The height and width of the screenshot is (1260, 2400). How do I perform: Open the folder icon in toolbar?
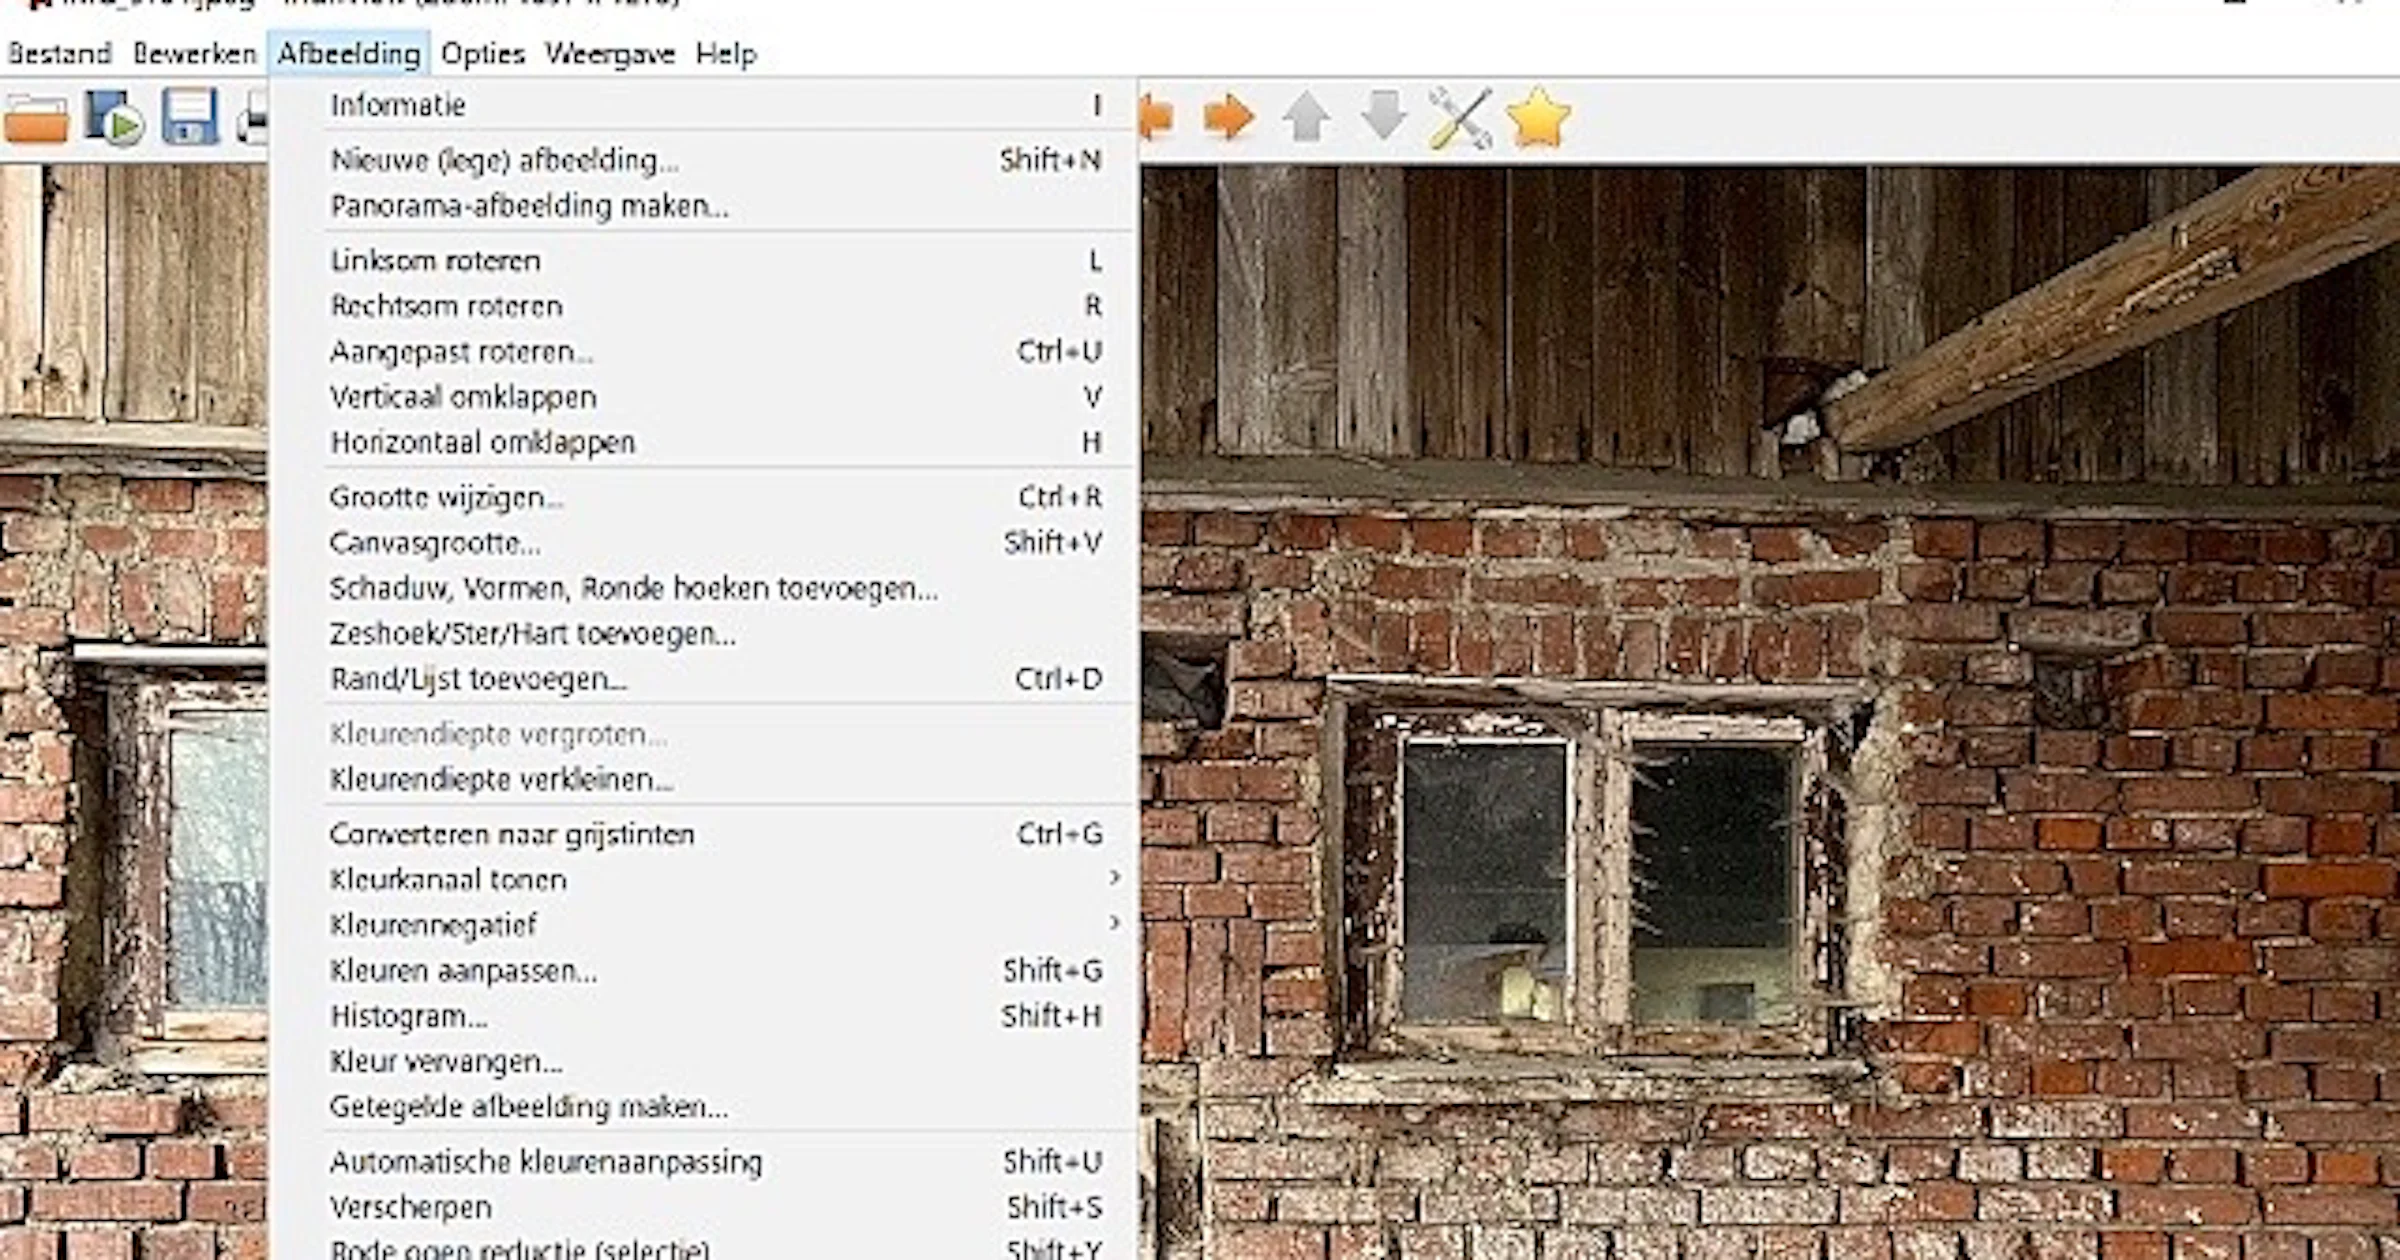pos(36,119)
